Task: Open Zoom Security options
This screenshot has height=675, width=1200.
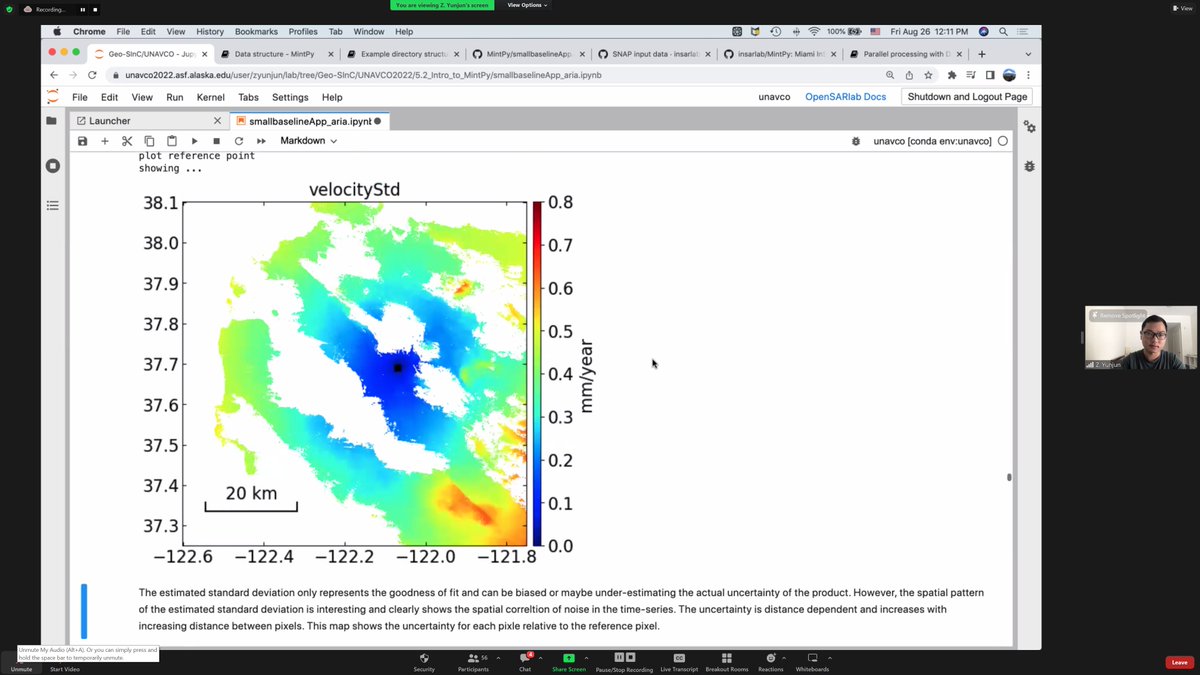Action: coord(424,662)
